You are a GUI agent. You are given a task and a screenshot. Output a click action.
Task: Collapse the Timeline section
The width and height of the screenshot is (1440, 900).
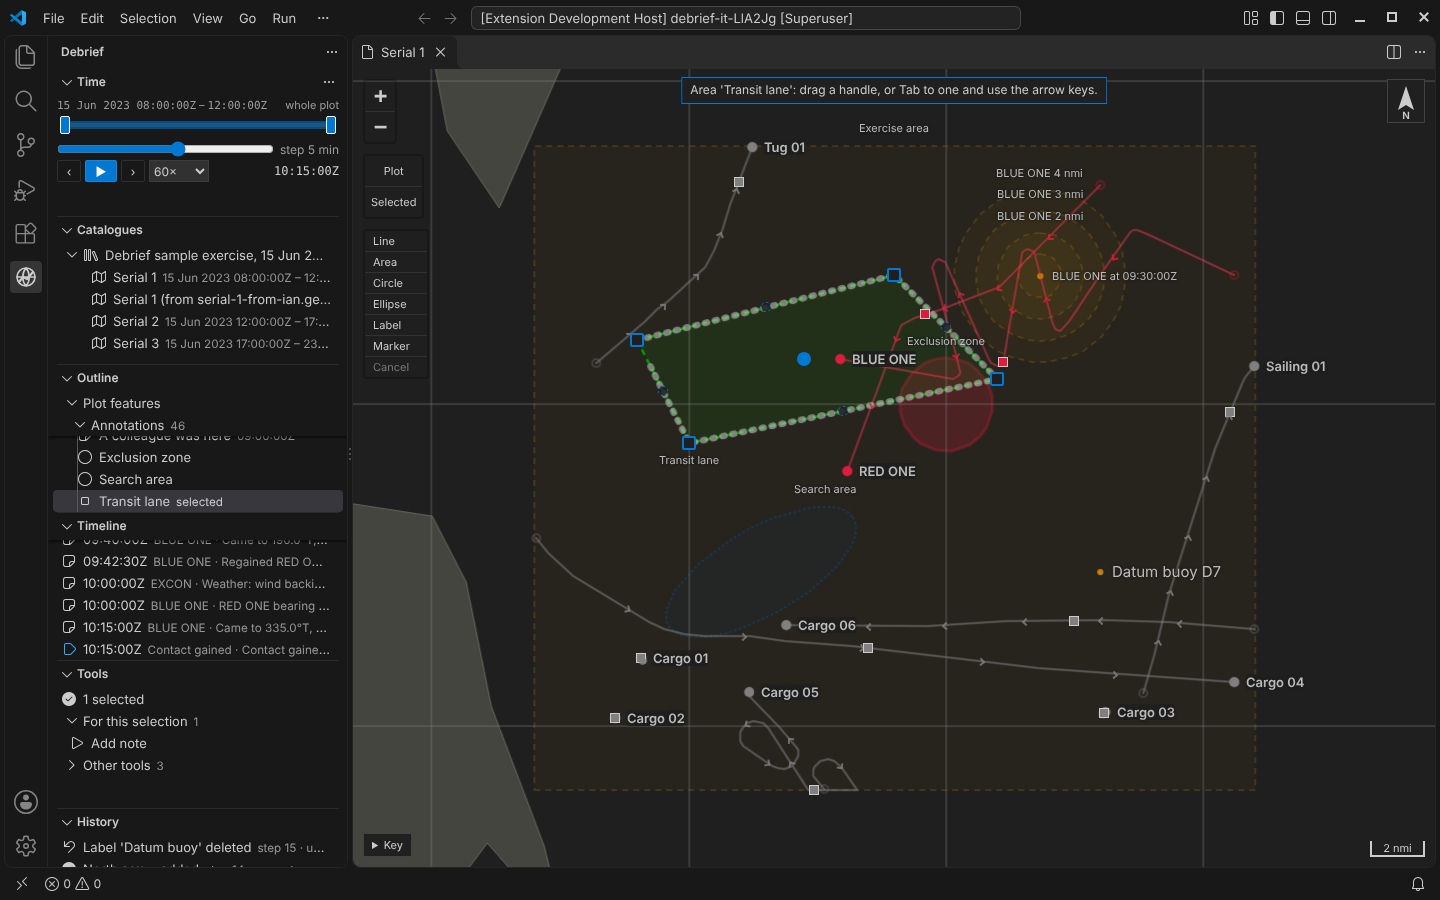coord(67,526)
